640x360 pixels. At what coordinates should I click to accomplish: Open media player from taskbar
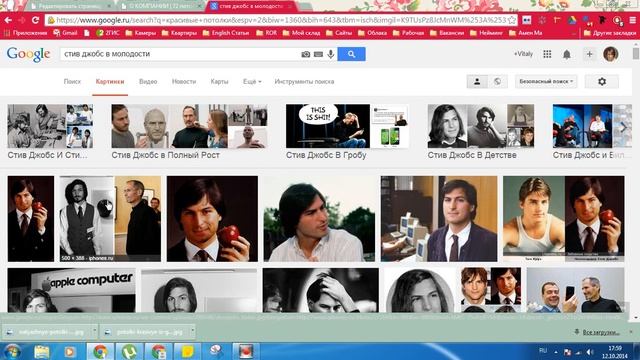pyautogui.click(x=69, y=351)
